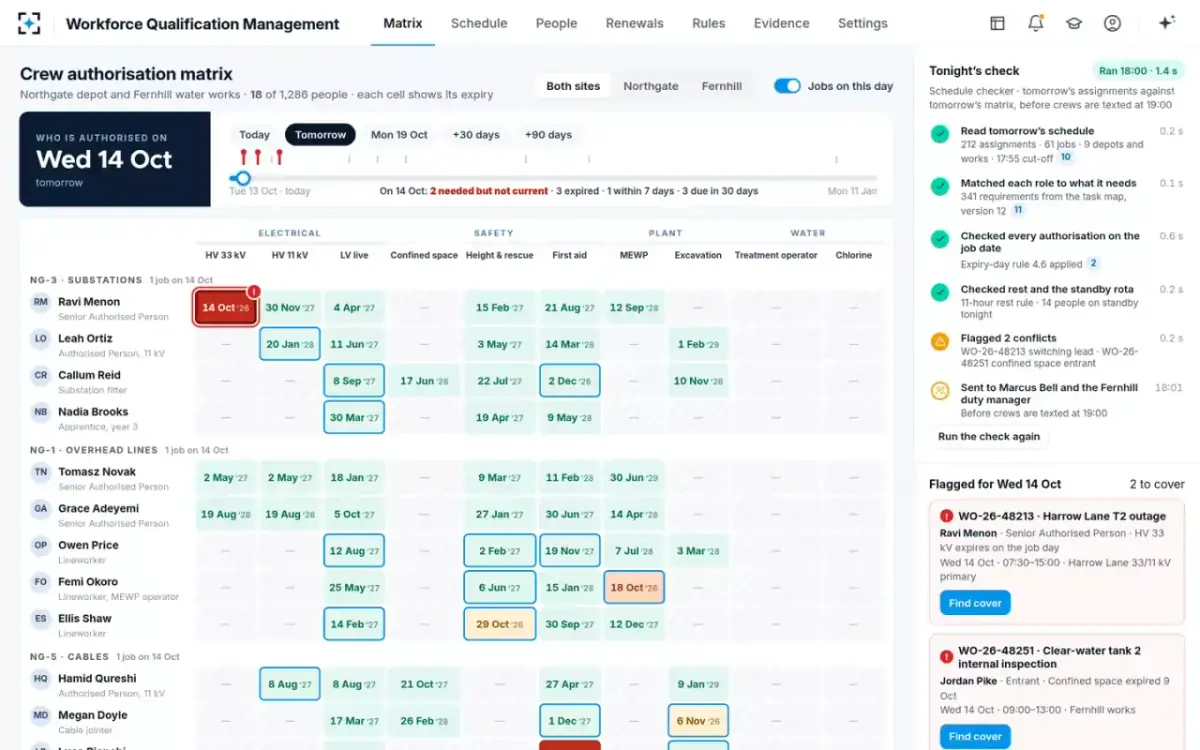Click red alert badge on Ravi Menon's HV cell

pos(254,291)
